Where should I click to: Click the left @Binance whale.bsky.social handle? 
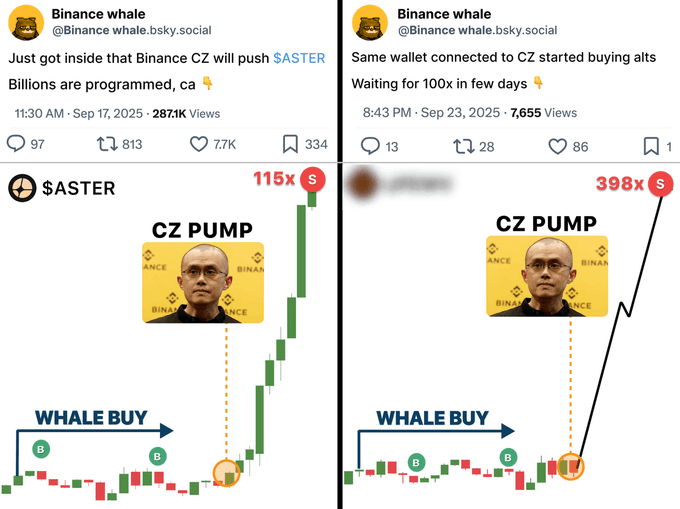pyautogui.click(x=132, y=30)
